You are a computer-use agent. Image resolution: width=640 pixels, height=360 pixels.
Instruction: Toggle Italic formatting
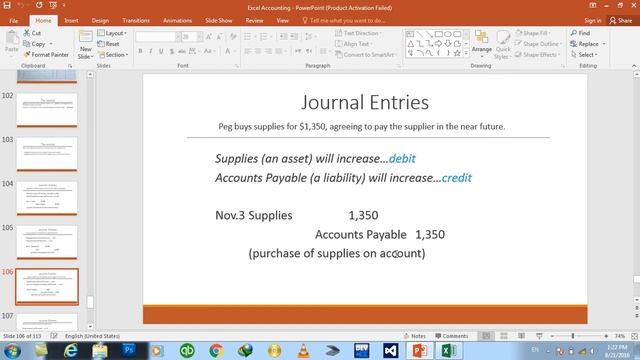[x=151, y=51]
